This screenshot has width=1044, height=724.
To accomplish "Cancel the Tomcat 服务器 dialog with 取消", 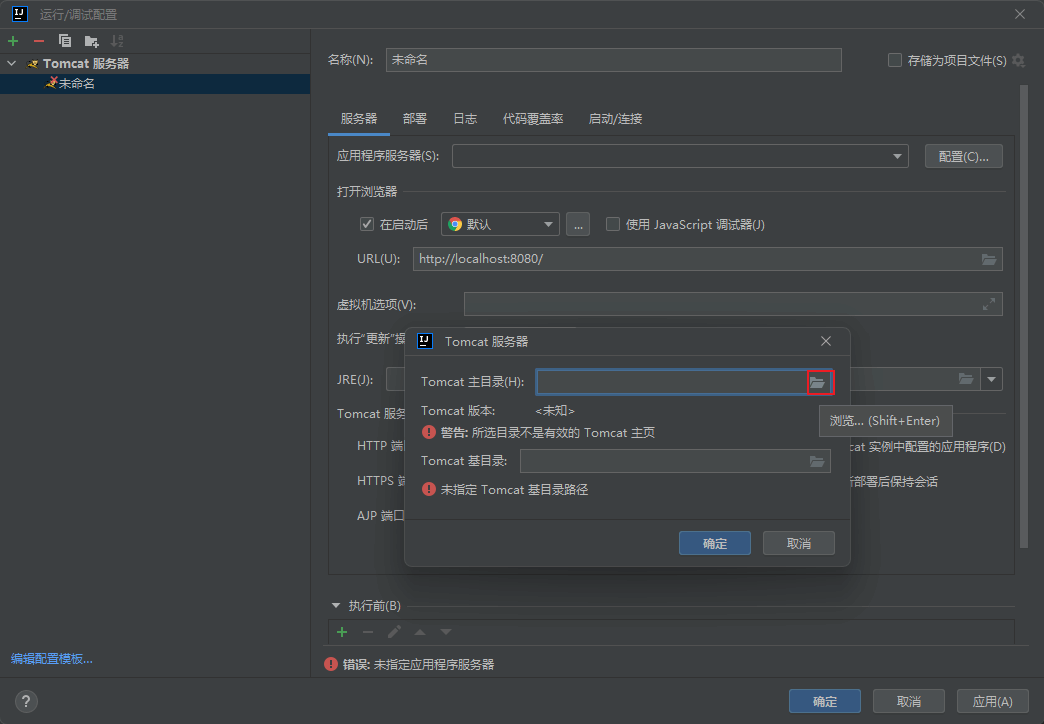I will pos(798,543).
